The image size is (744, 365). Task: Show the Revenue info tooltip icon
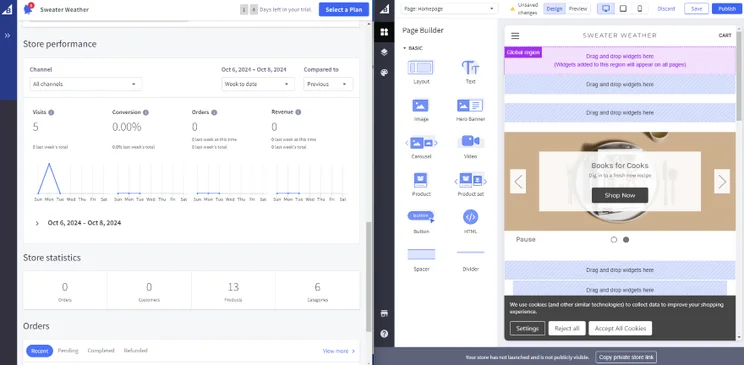pyautogui.click(x=298, y=112)
